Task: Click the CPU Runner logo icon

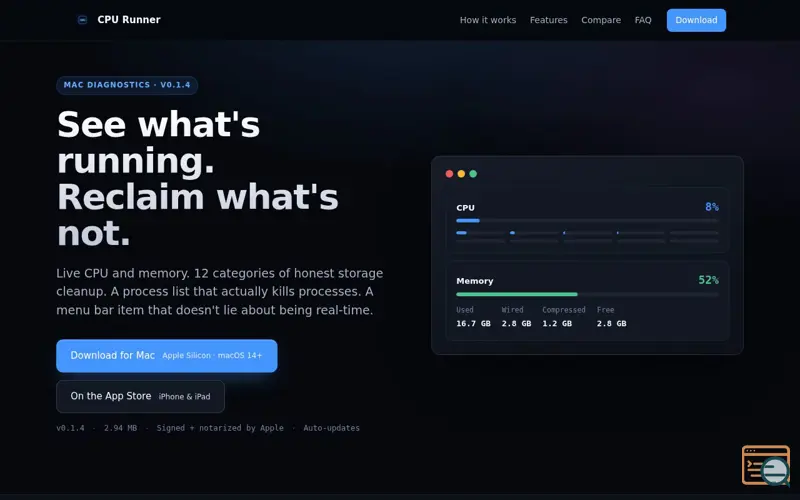Action: 82,20
